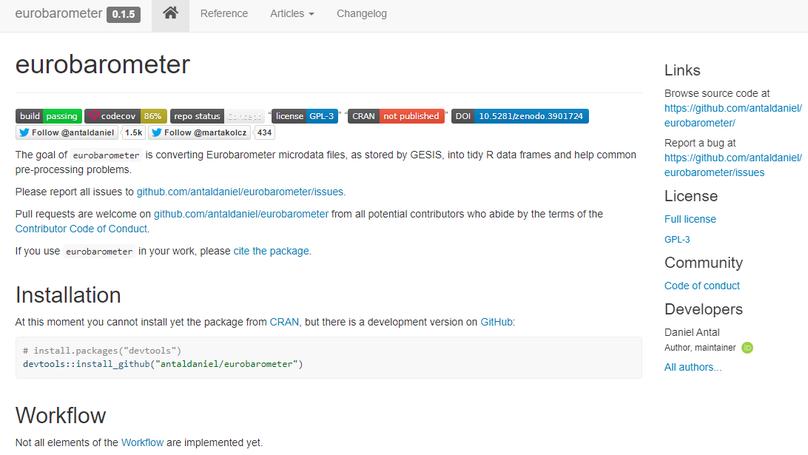Click the Follow @antaldaniel Twitter button
808x455 pixels.
(x=67, y=132)
